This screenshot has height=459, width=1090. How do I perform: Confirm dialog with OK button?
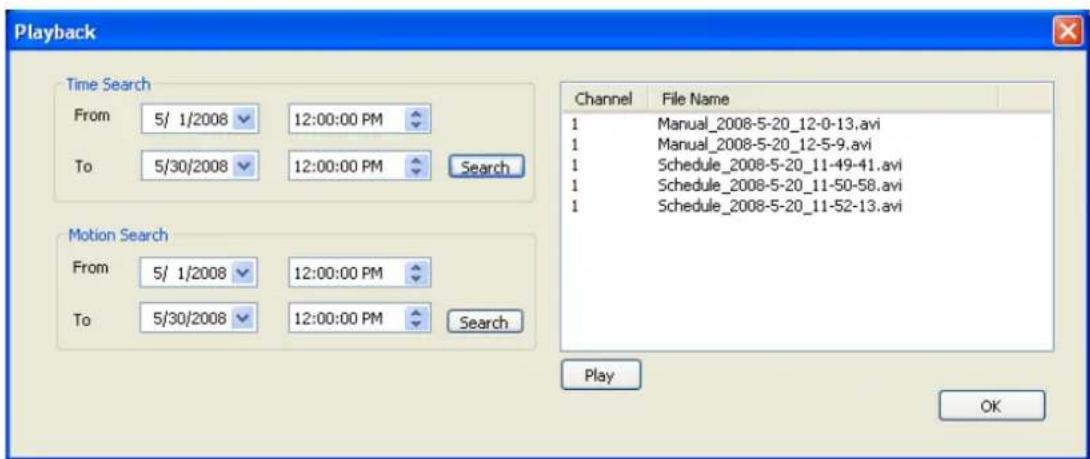[x=991, y=406]
